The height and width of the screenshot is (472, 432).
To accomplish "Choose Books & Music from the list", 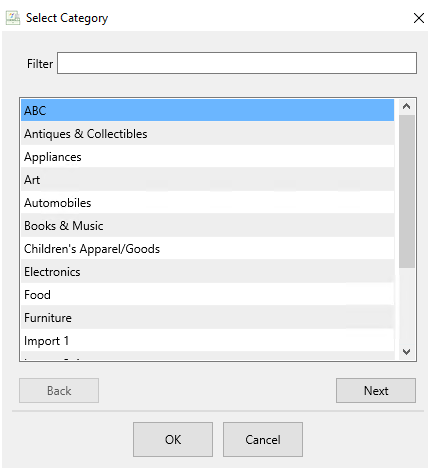I will 207,225.
